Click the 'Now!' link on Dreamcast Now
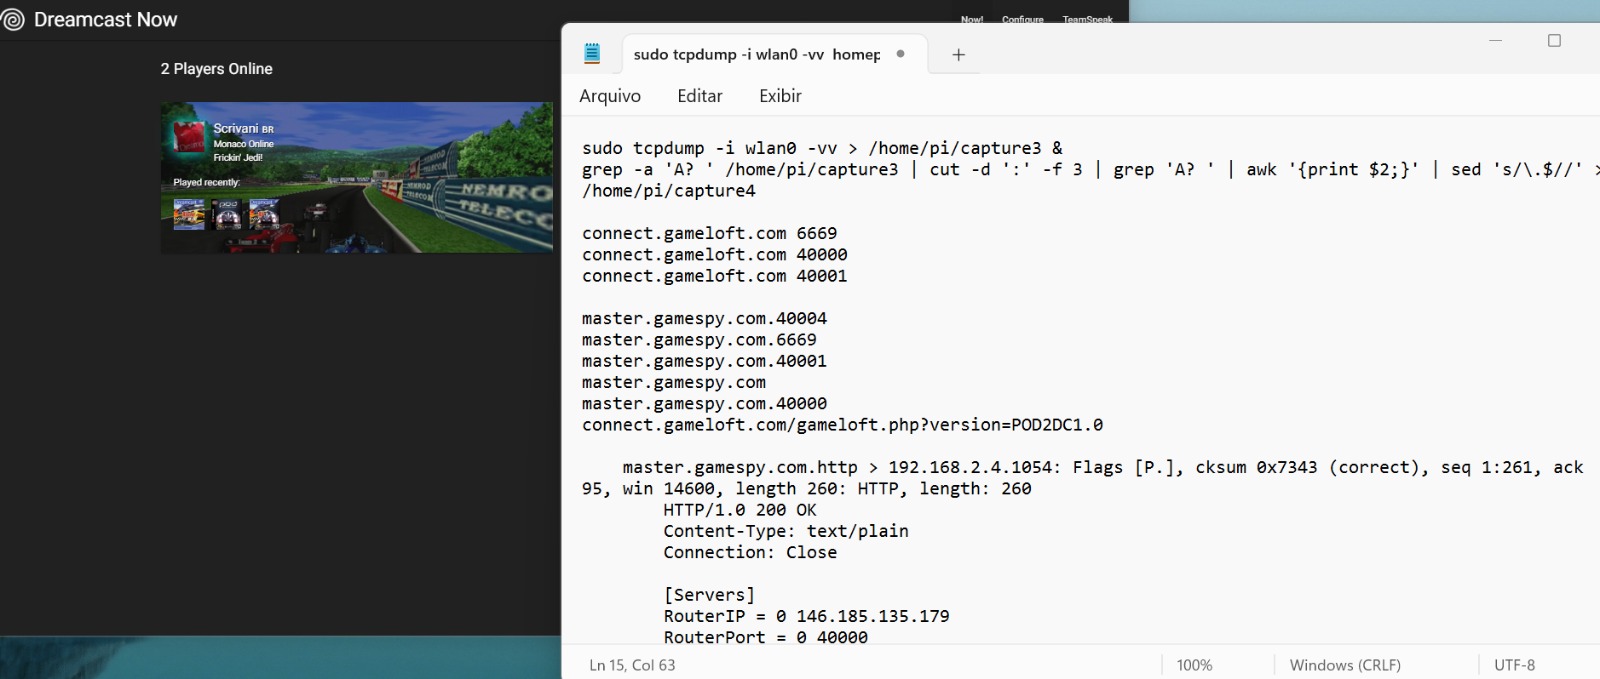Screen dimensions: 1600x679 [x=972, y=19]
